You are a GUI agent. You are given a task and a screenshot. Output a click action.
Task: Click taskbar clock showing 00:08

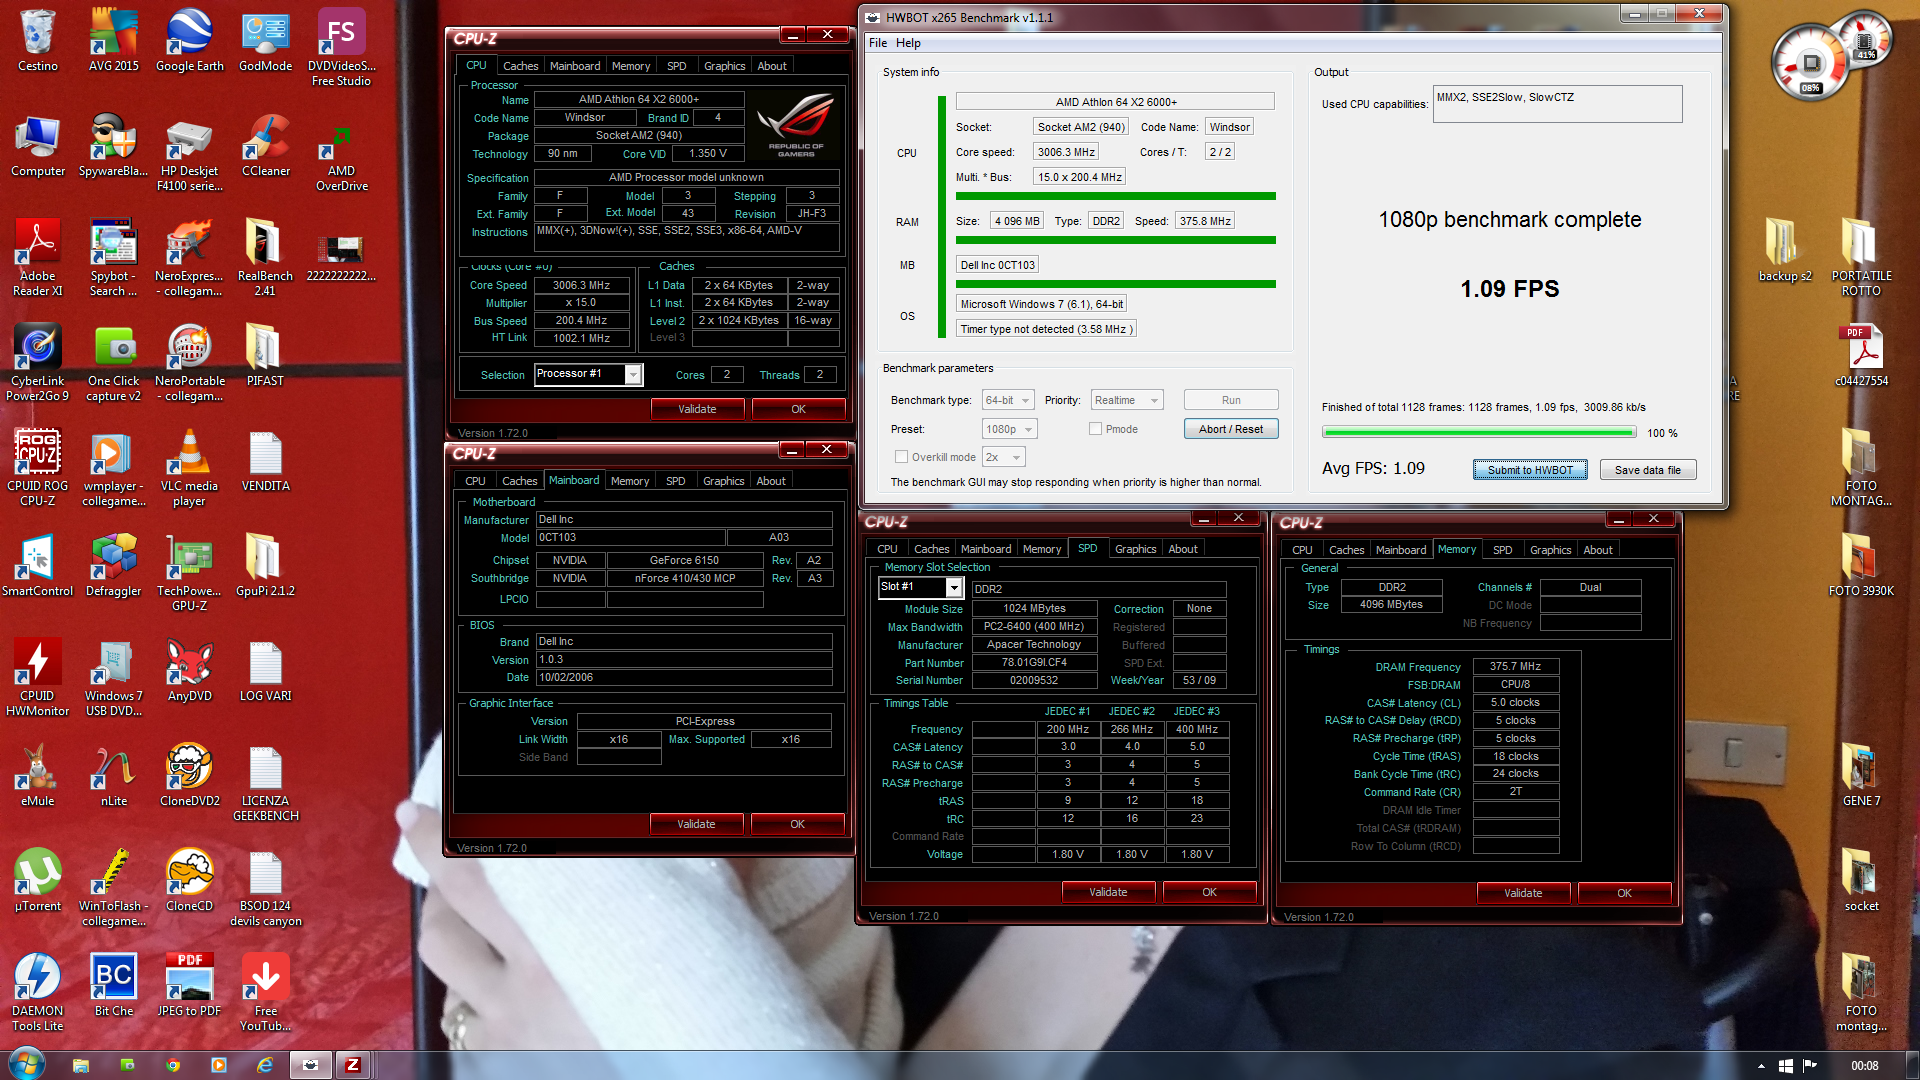point(1864,1066)
